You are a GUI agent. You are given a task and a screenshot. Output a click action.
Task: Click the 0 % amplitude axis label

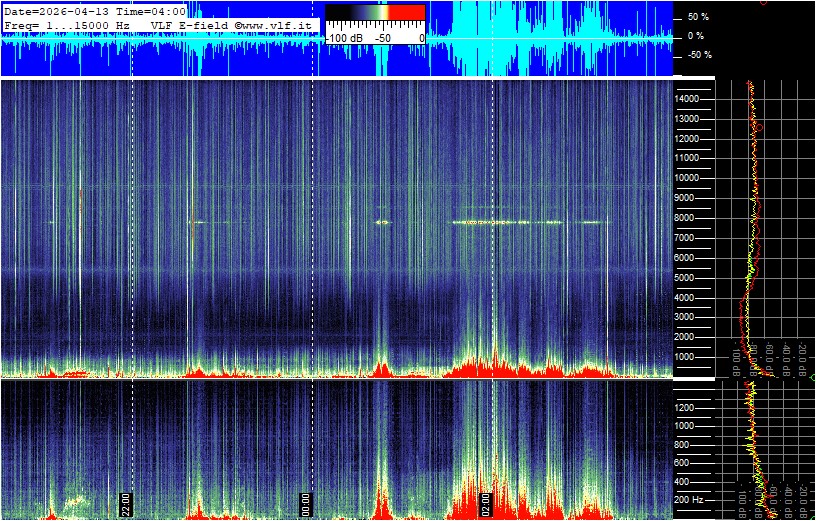tap(698, 36)
